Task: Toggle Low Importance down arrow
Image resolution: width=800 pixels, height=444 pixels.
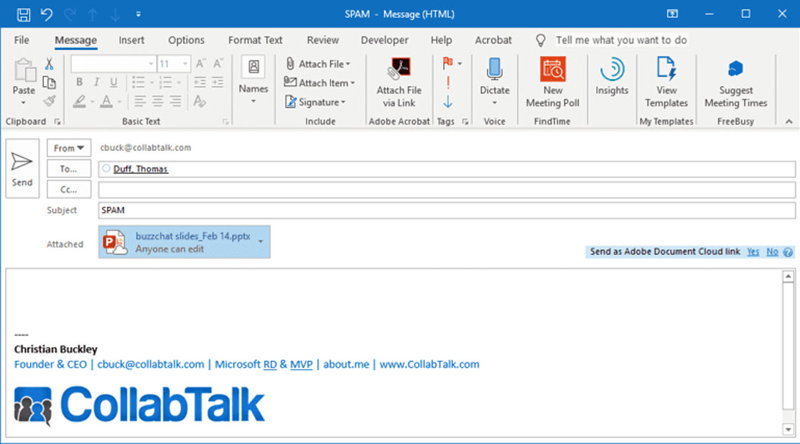Action: tap(447, 101)
